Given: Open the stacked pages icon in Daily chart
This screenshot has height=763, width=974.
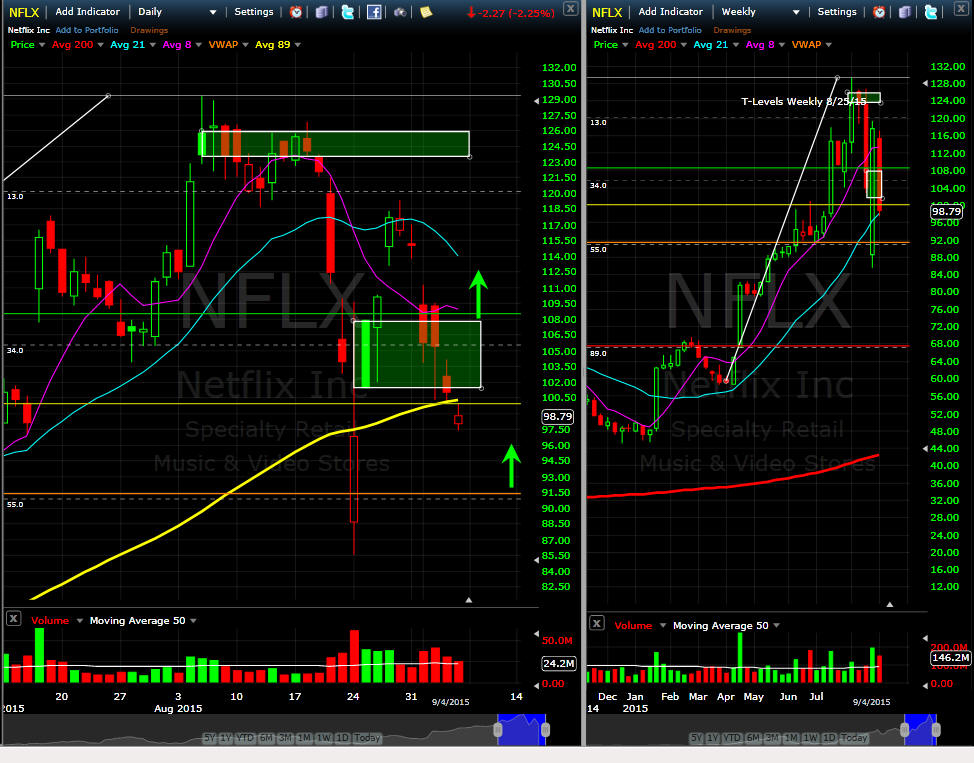Looking at the screenshot, I should coord(321,12).
